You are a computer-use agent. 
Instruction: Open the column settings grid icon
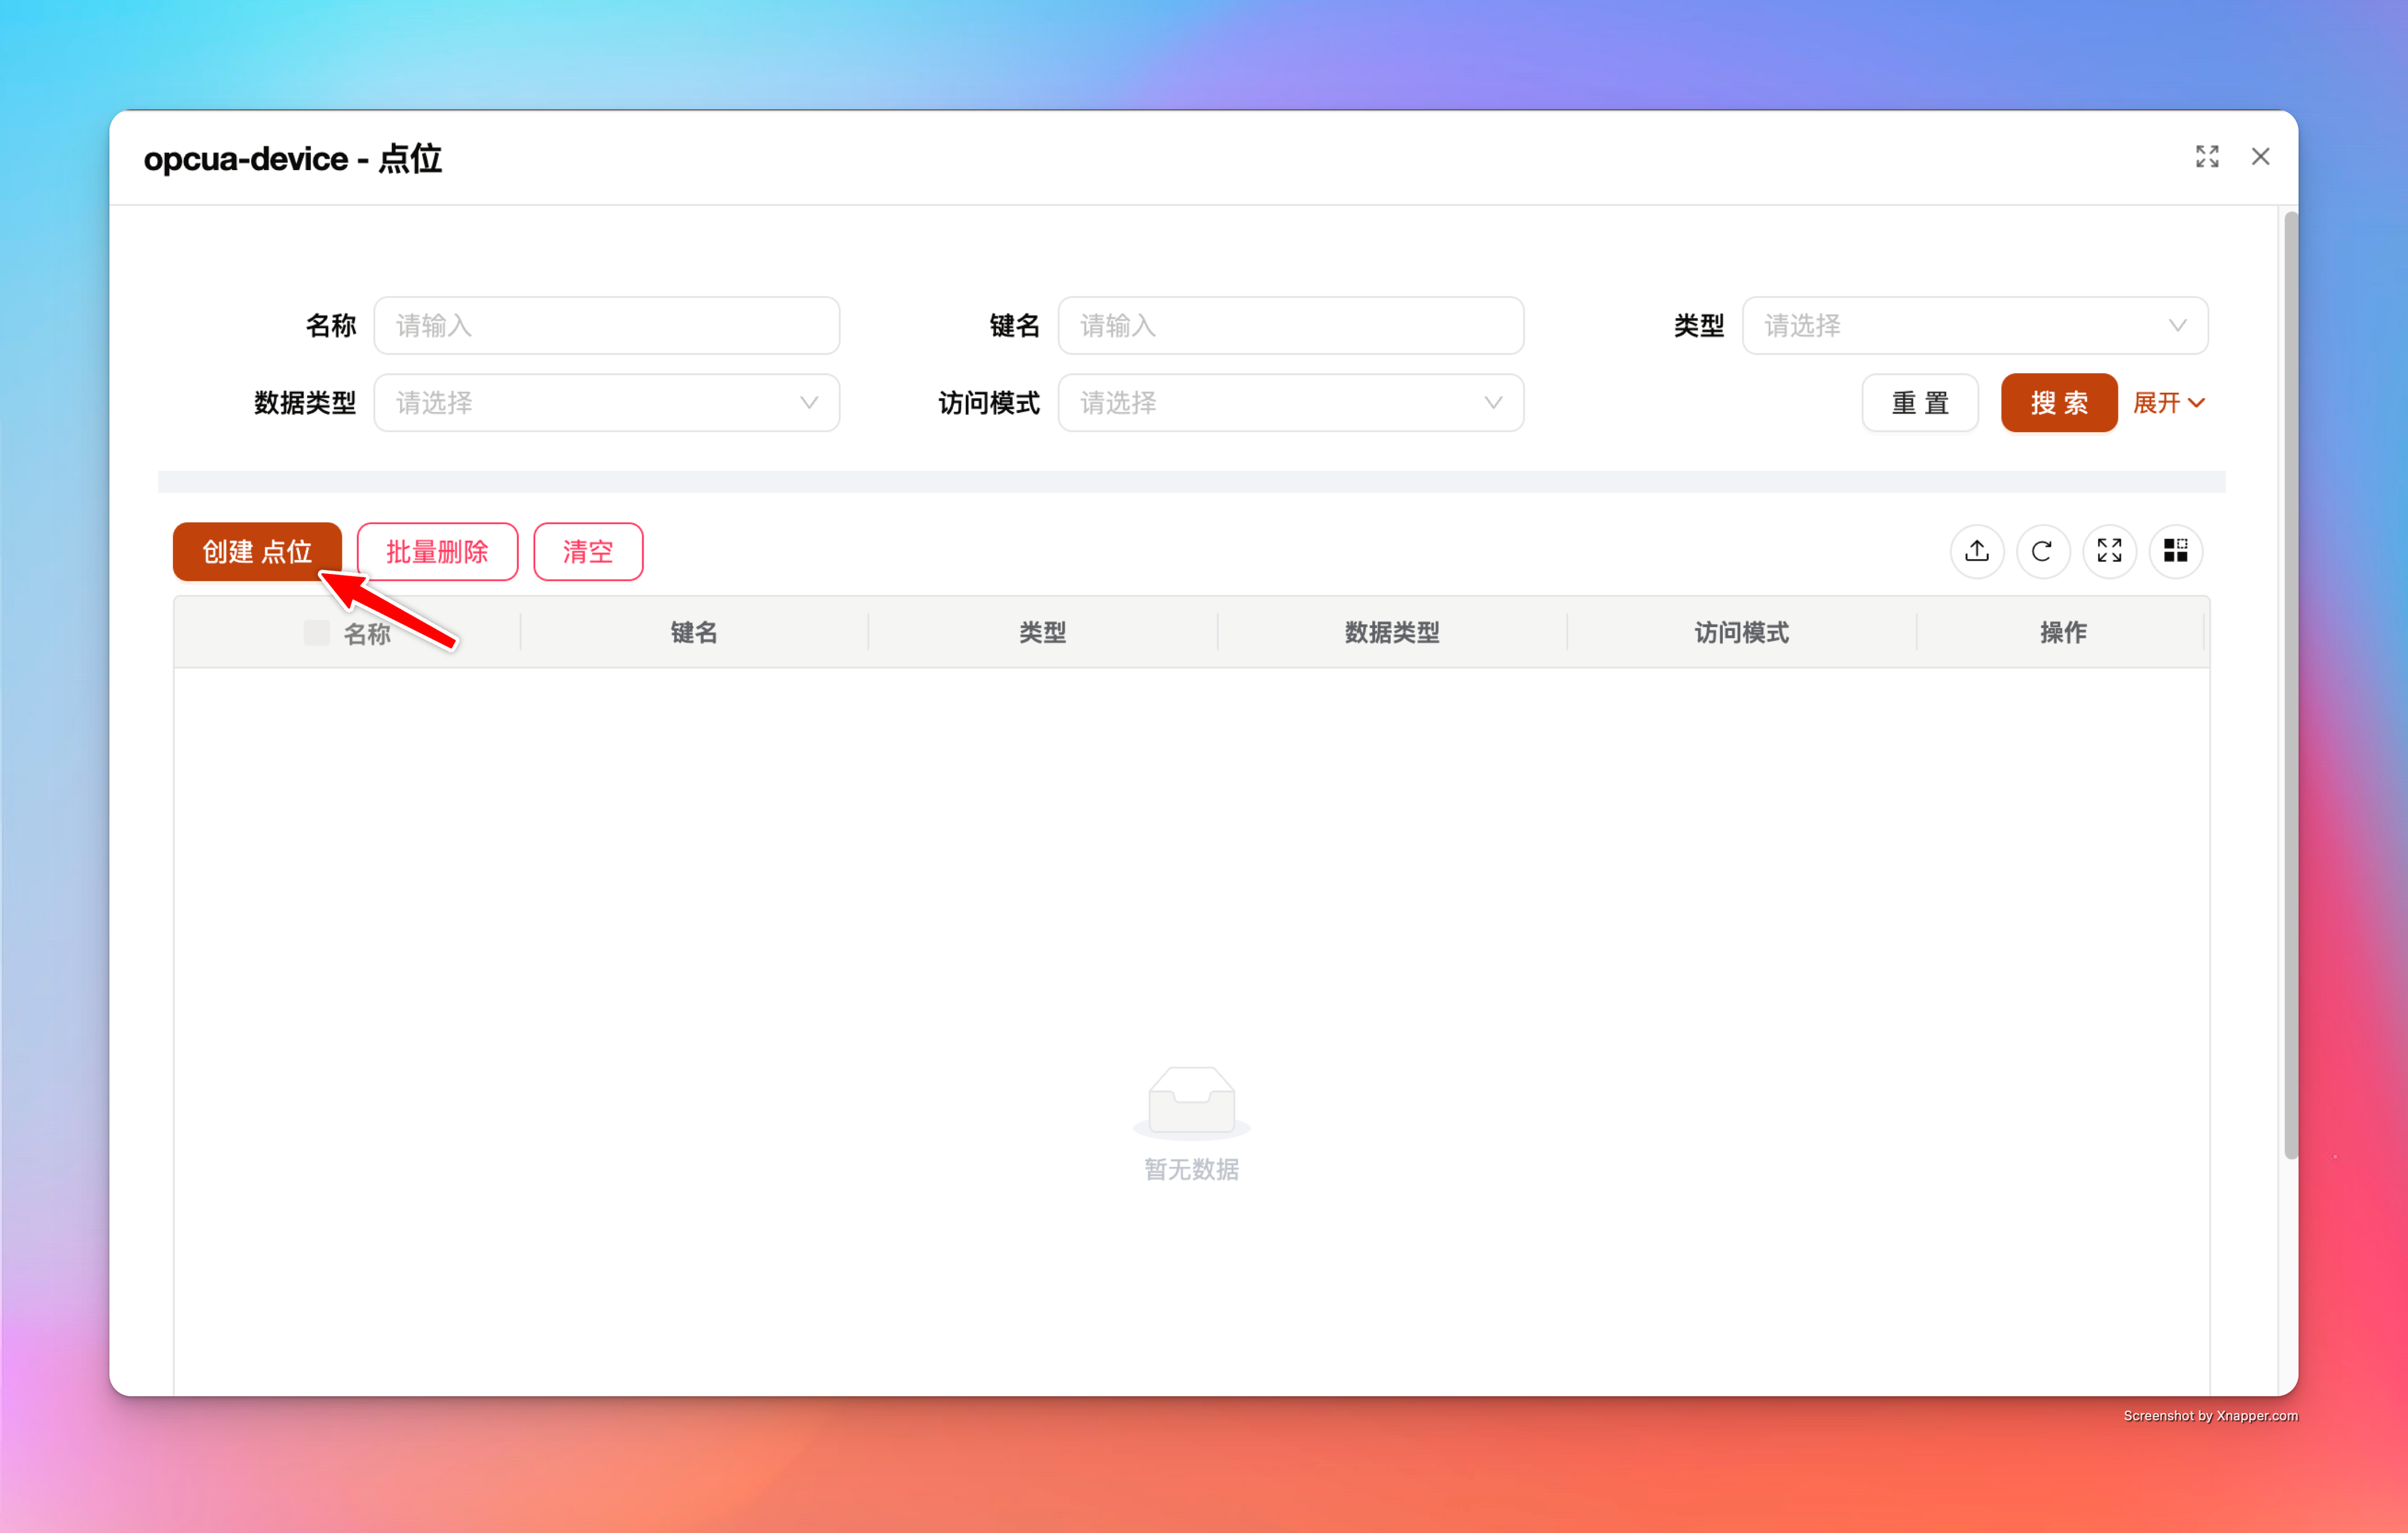point(2175,551)
